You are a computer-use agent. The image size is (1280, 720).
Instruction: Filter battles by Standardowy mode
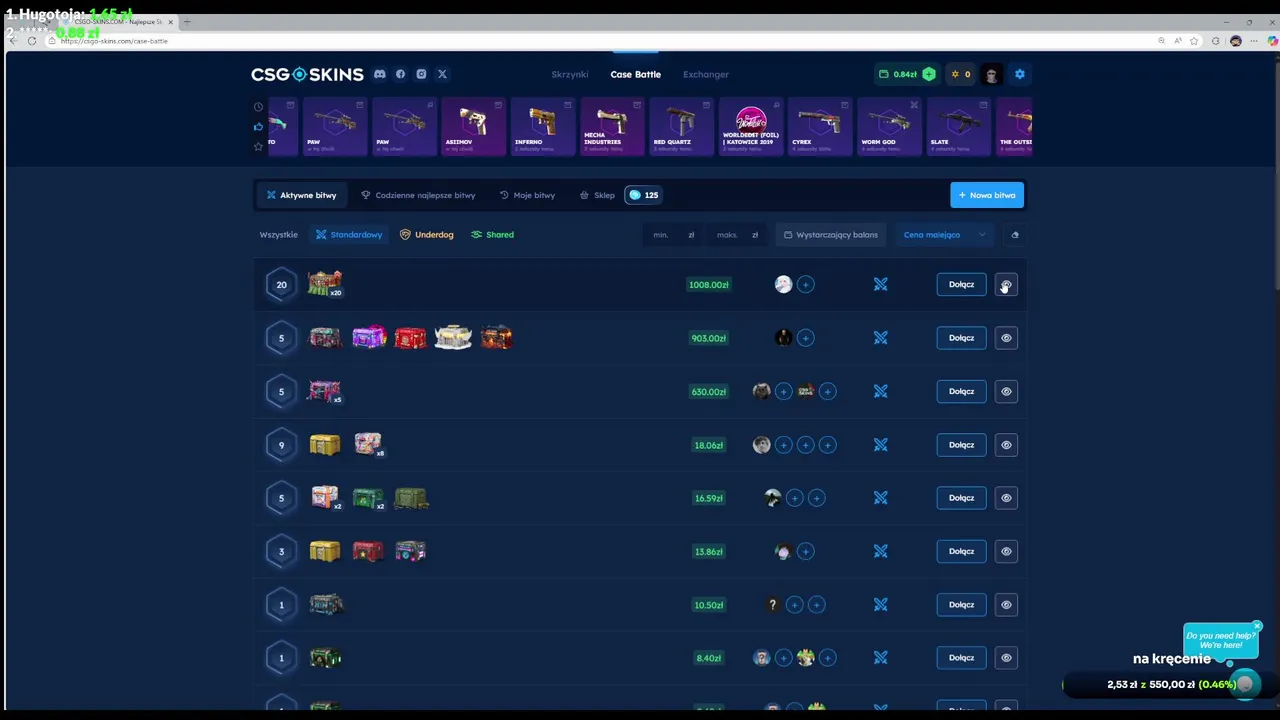coord(349,235)
